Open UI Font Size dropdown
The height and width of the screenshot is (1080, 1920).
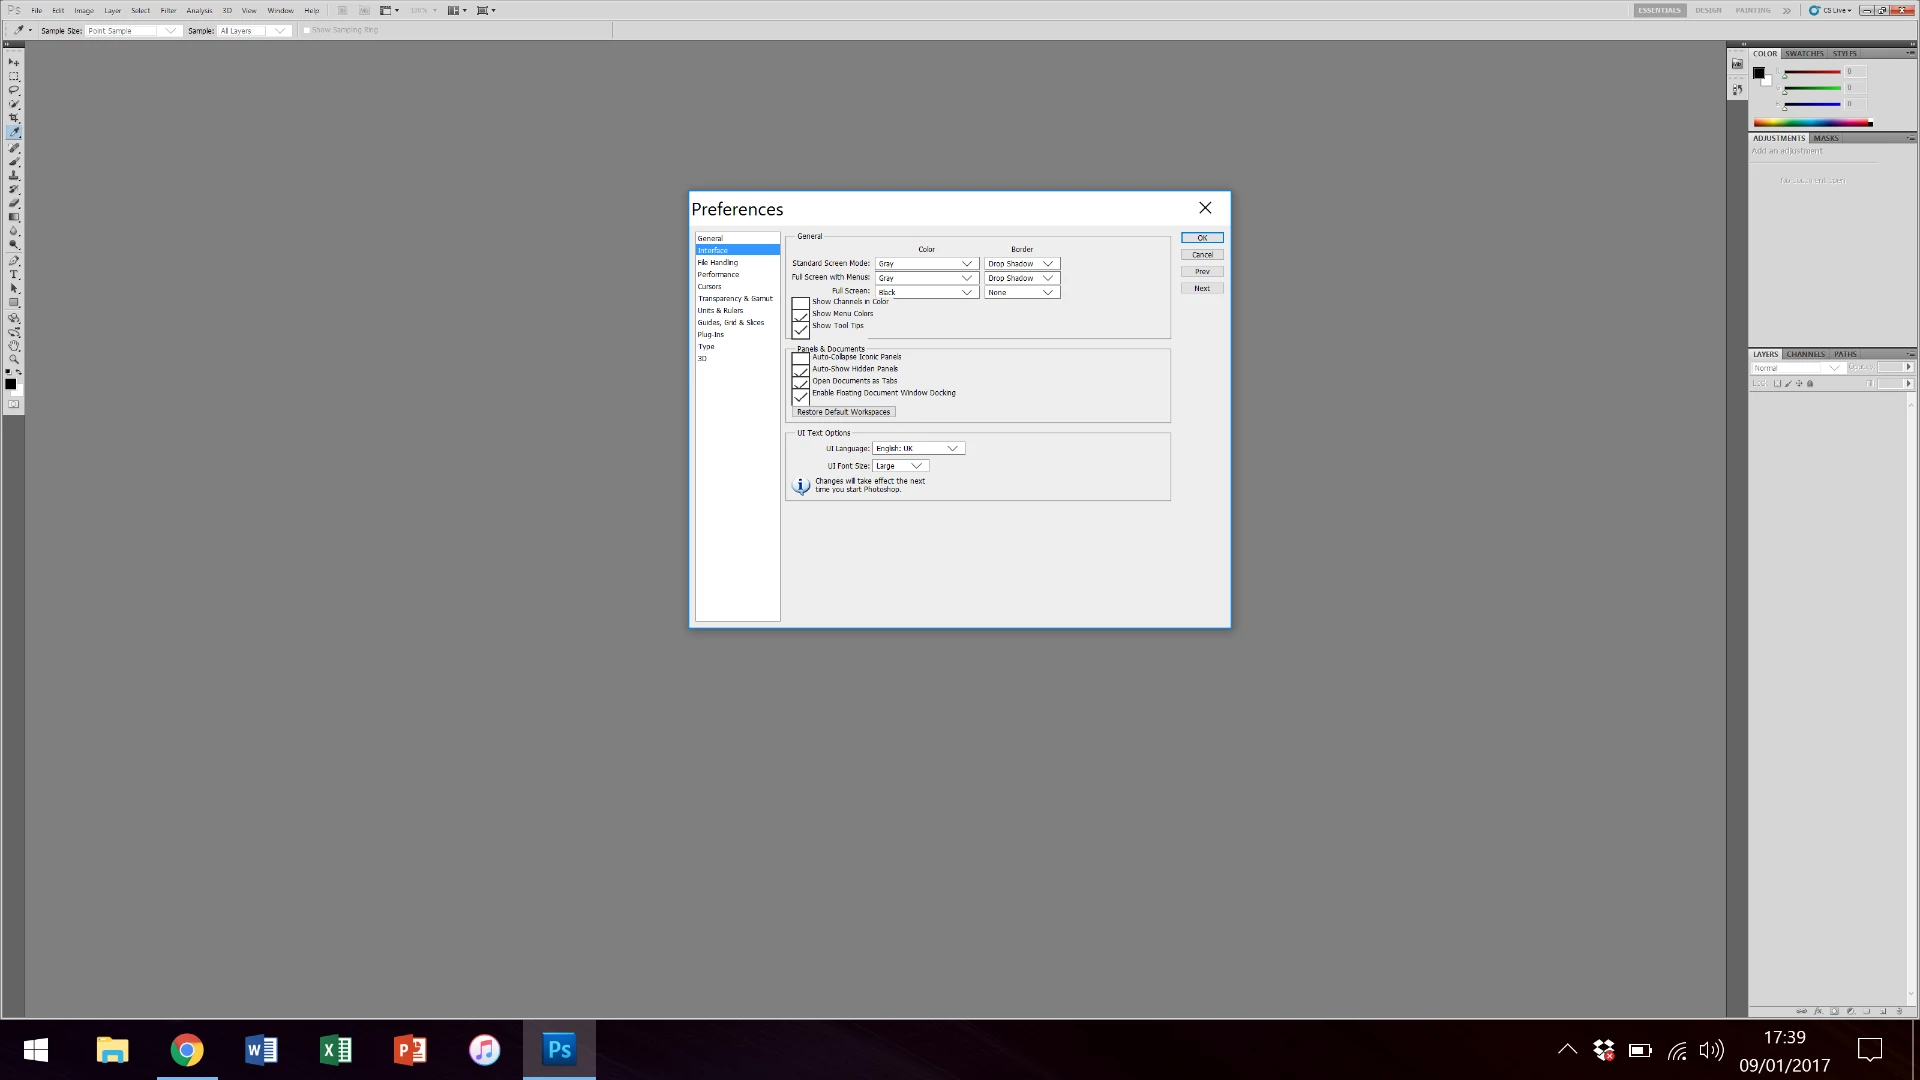[x=900, y=466]
